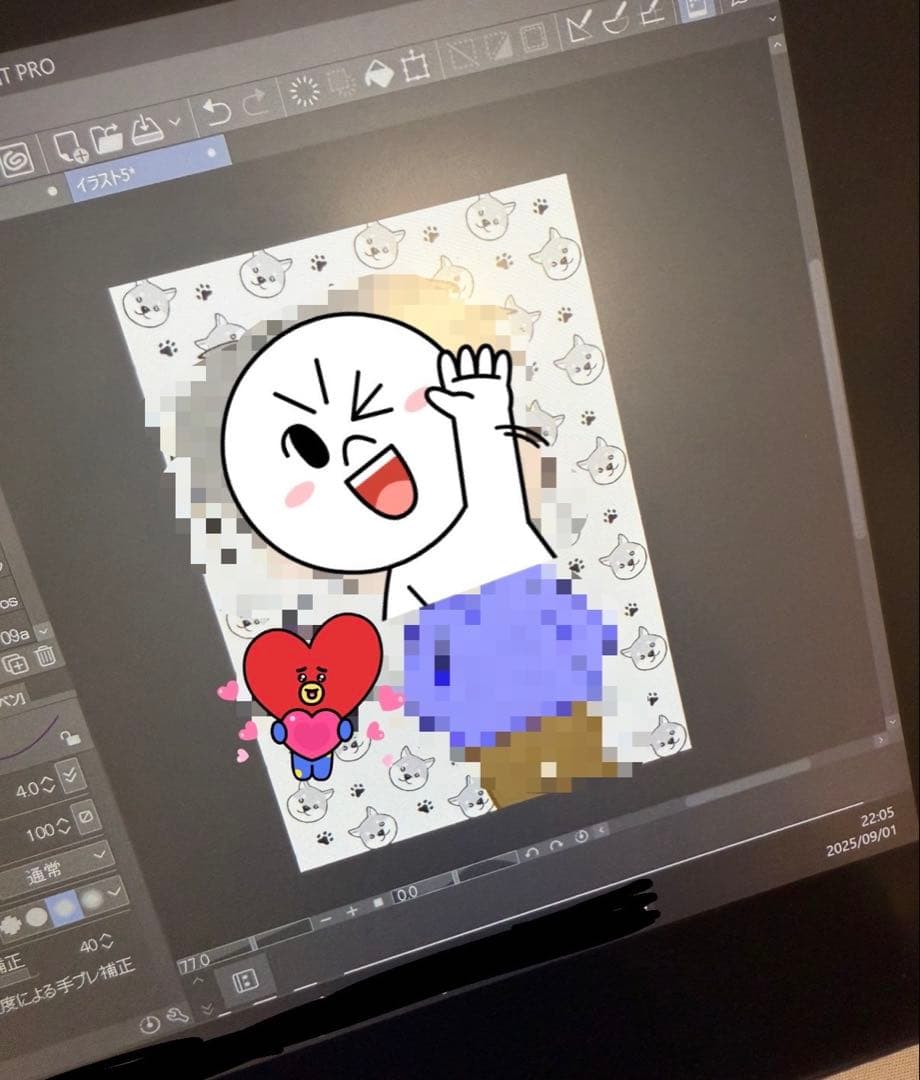Select the highlighted soft anti-aliasing option
The height and width of the screenshot is (1080, 920).
[x=63, y=906]
